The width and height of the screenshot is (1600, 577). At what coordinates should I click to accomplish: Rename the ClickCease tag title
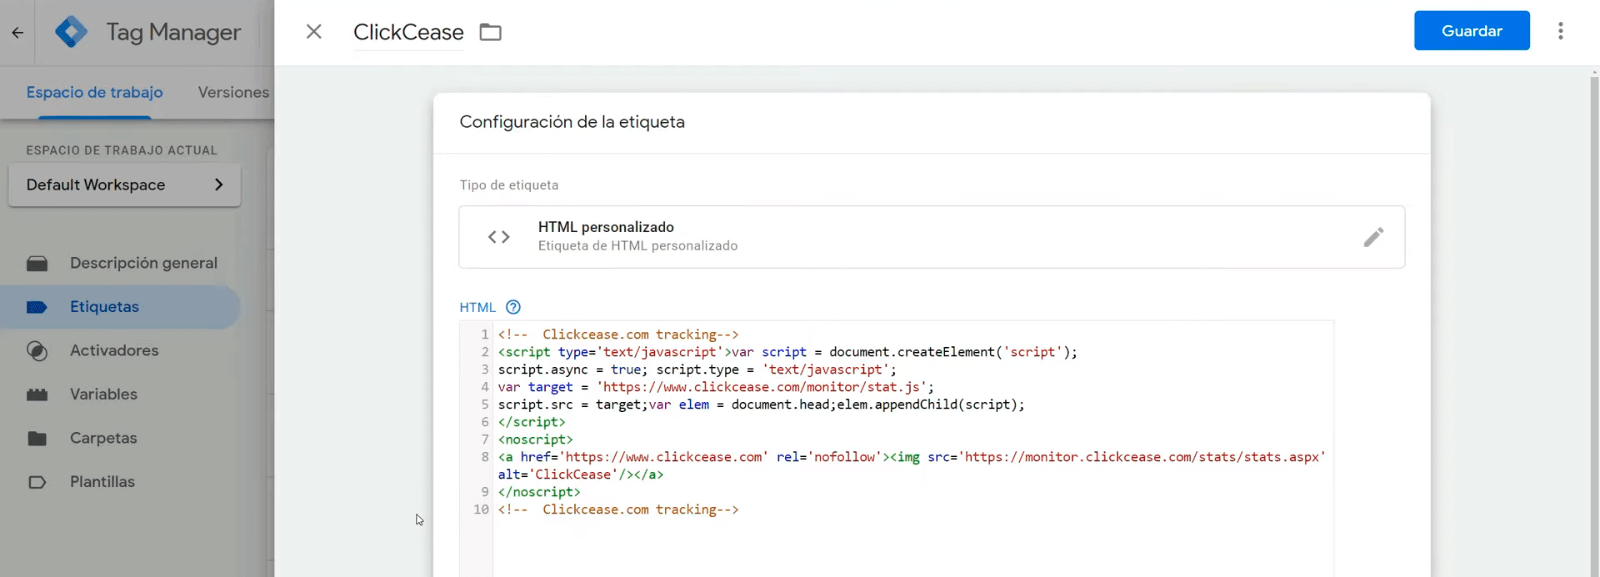click(408, 32)
